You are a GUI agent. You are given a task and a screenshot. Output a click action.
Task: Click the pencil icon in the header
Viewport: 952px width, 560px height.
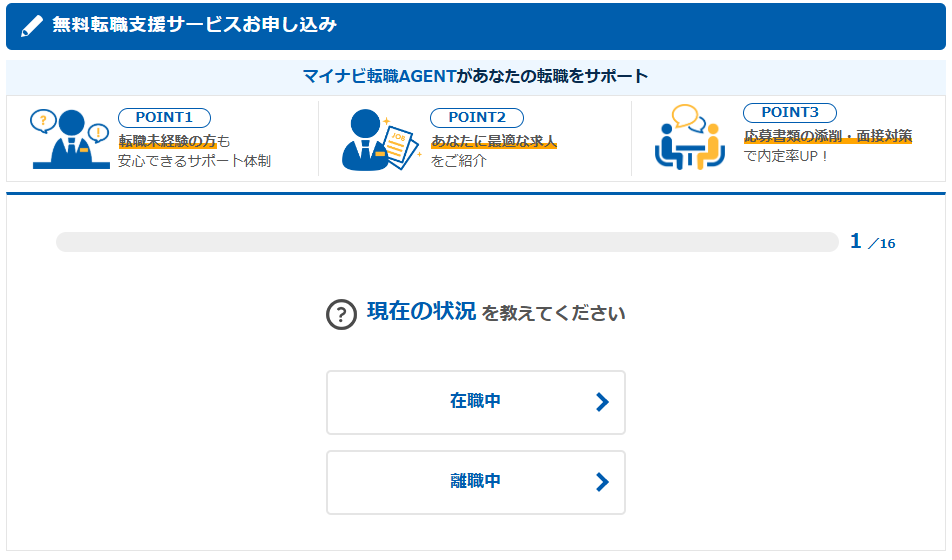32,26
